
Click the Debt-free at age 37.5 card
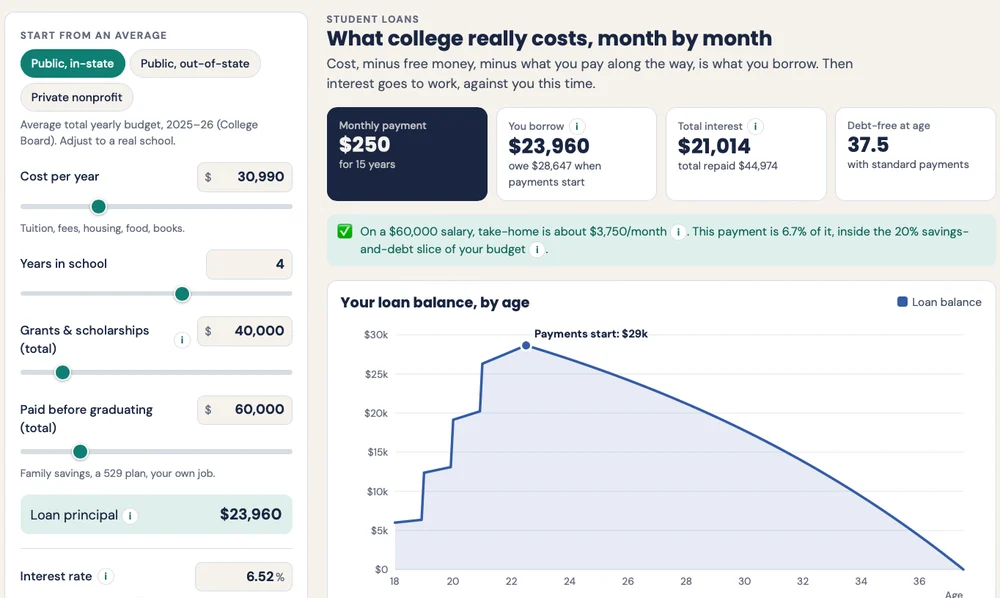(915, 154)
